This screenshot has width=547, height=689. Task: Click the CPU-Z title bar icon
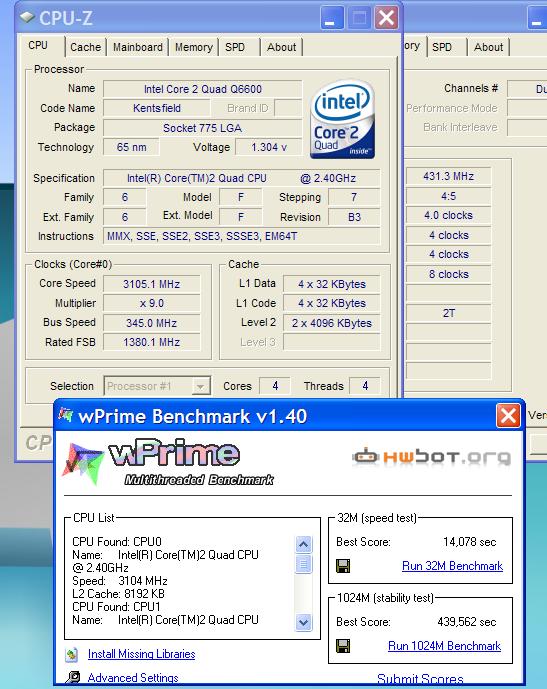point(27,17)
